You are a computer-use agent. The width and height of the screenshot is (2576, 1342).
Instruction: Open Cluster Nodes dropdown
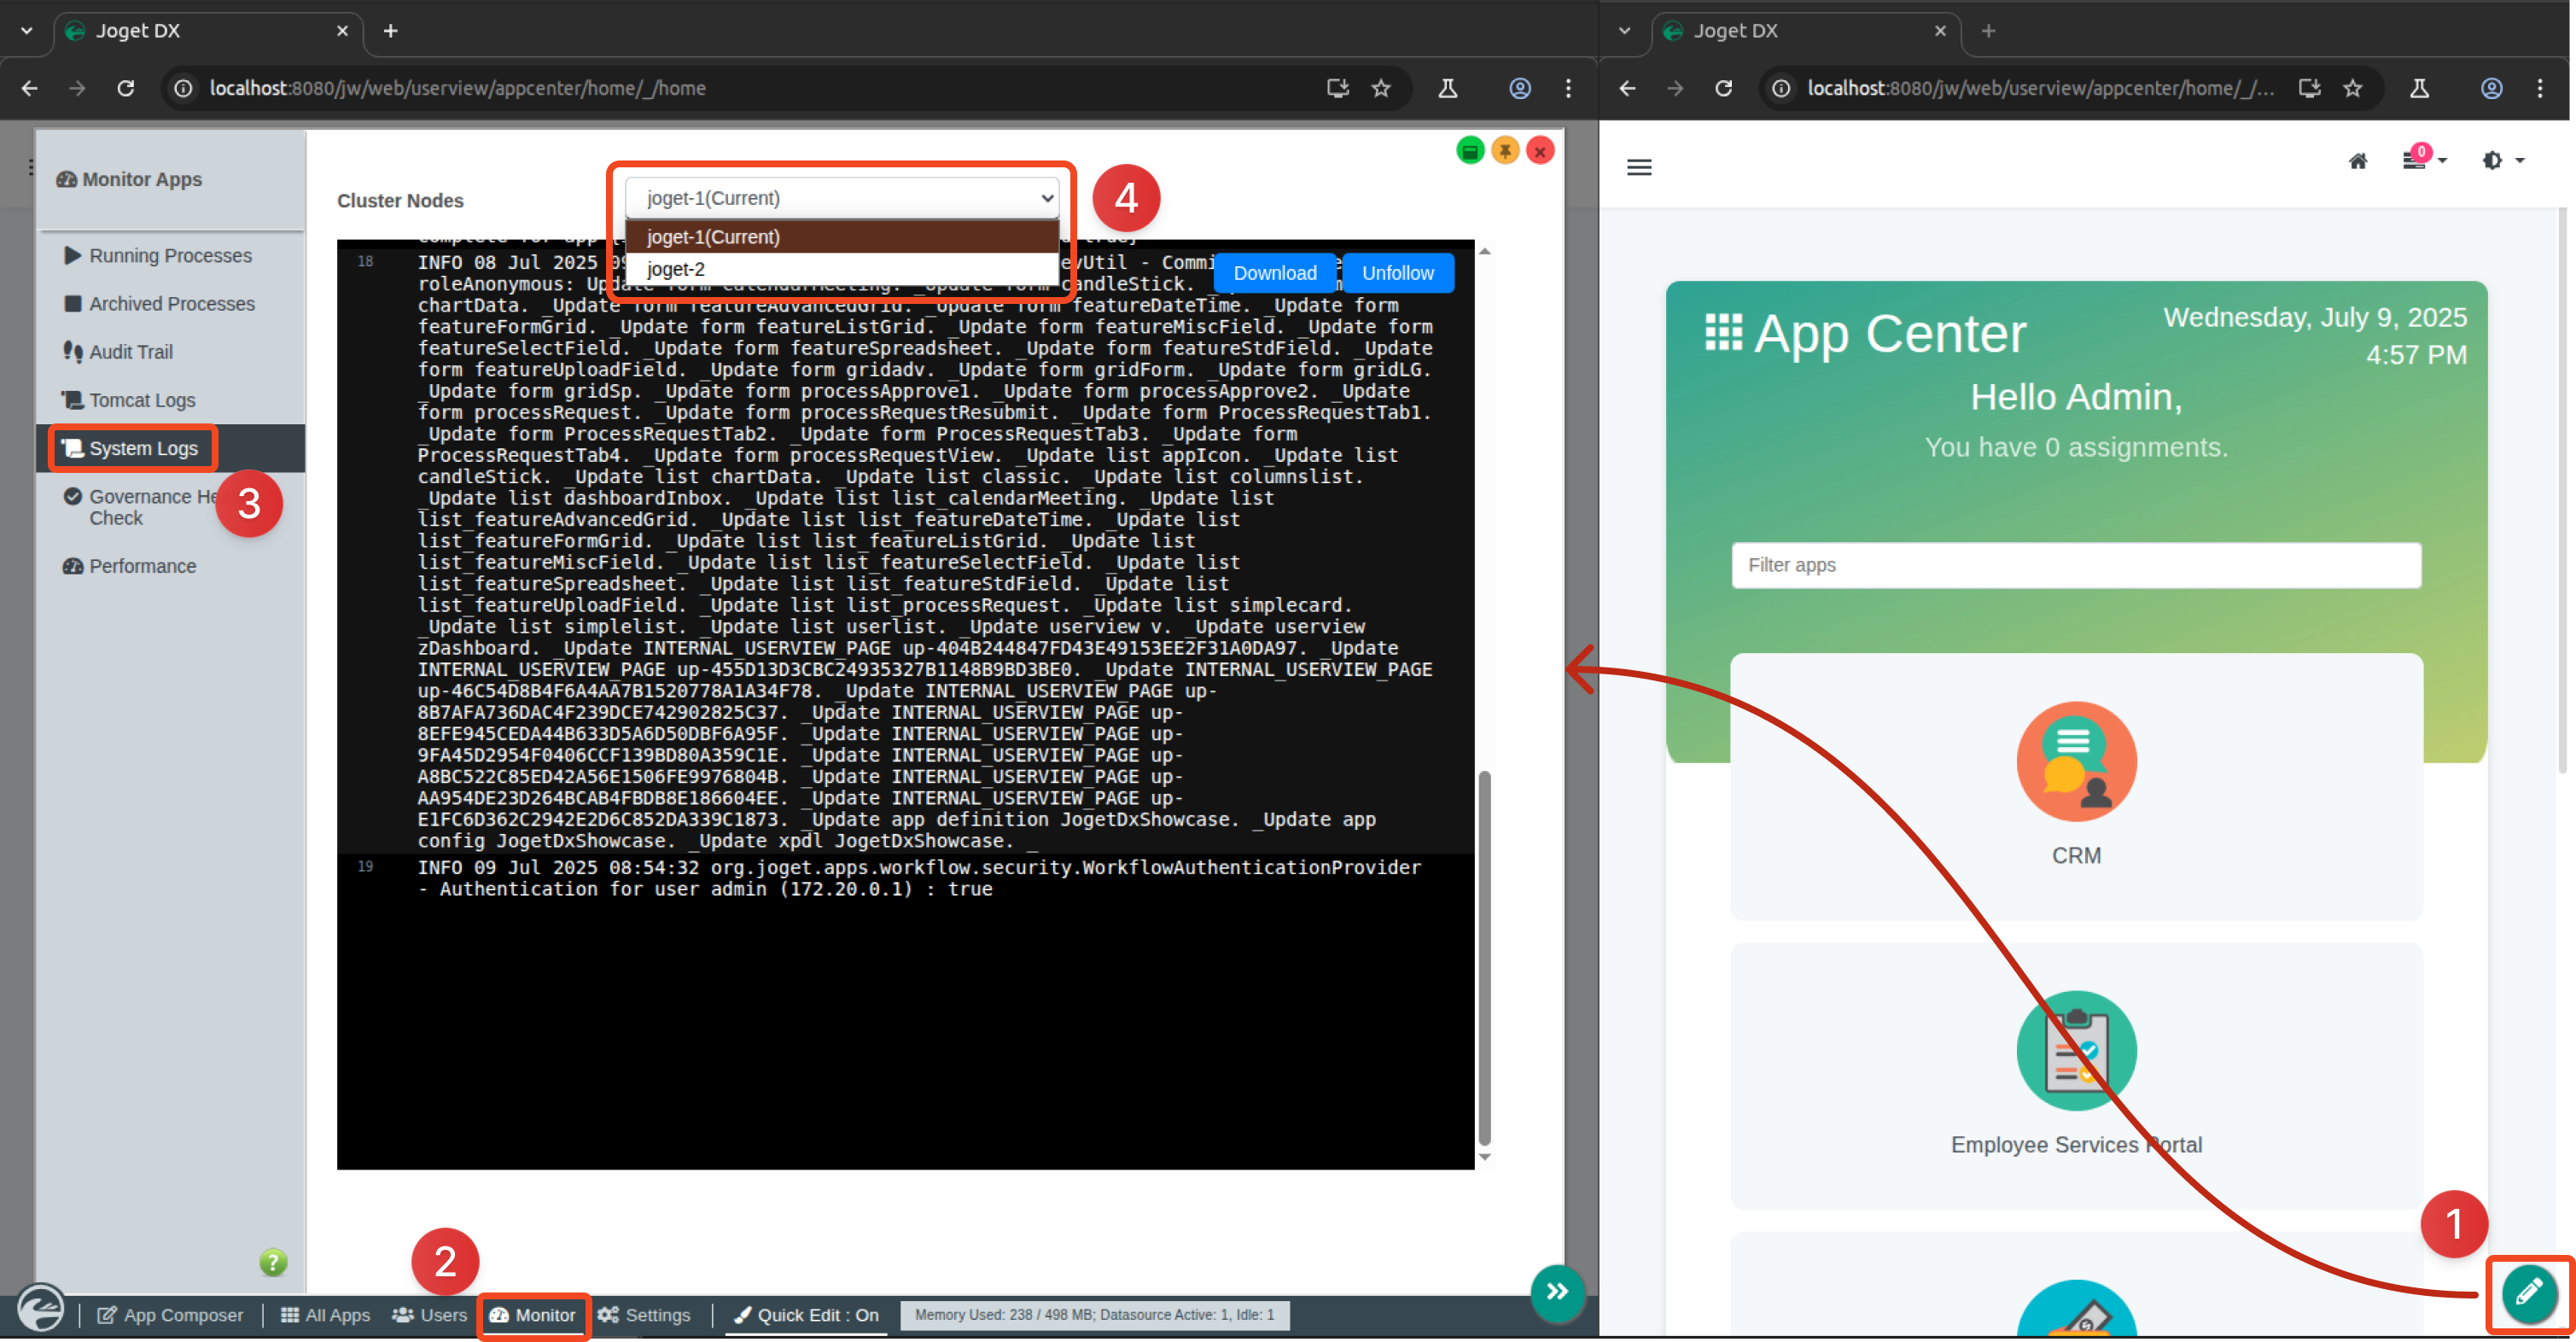(841, 198)
